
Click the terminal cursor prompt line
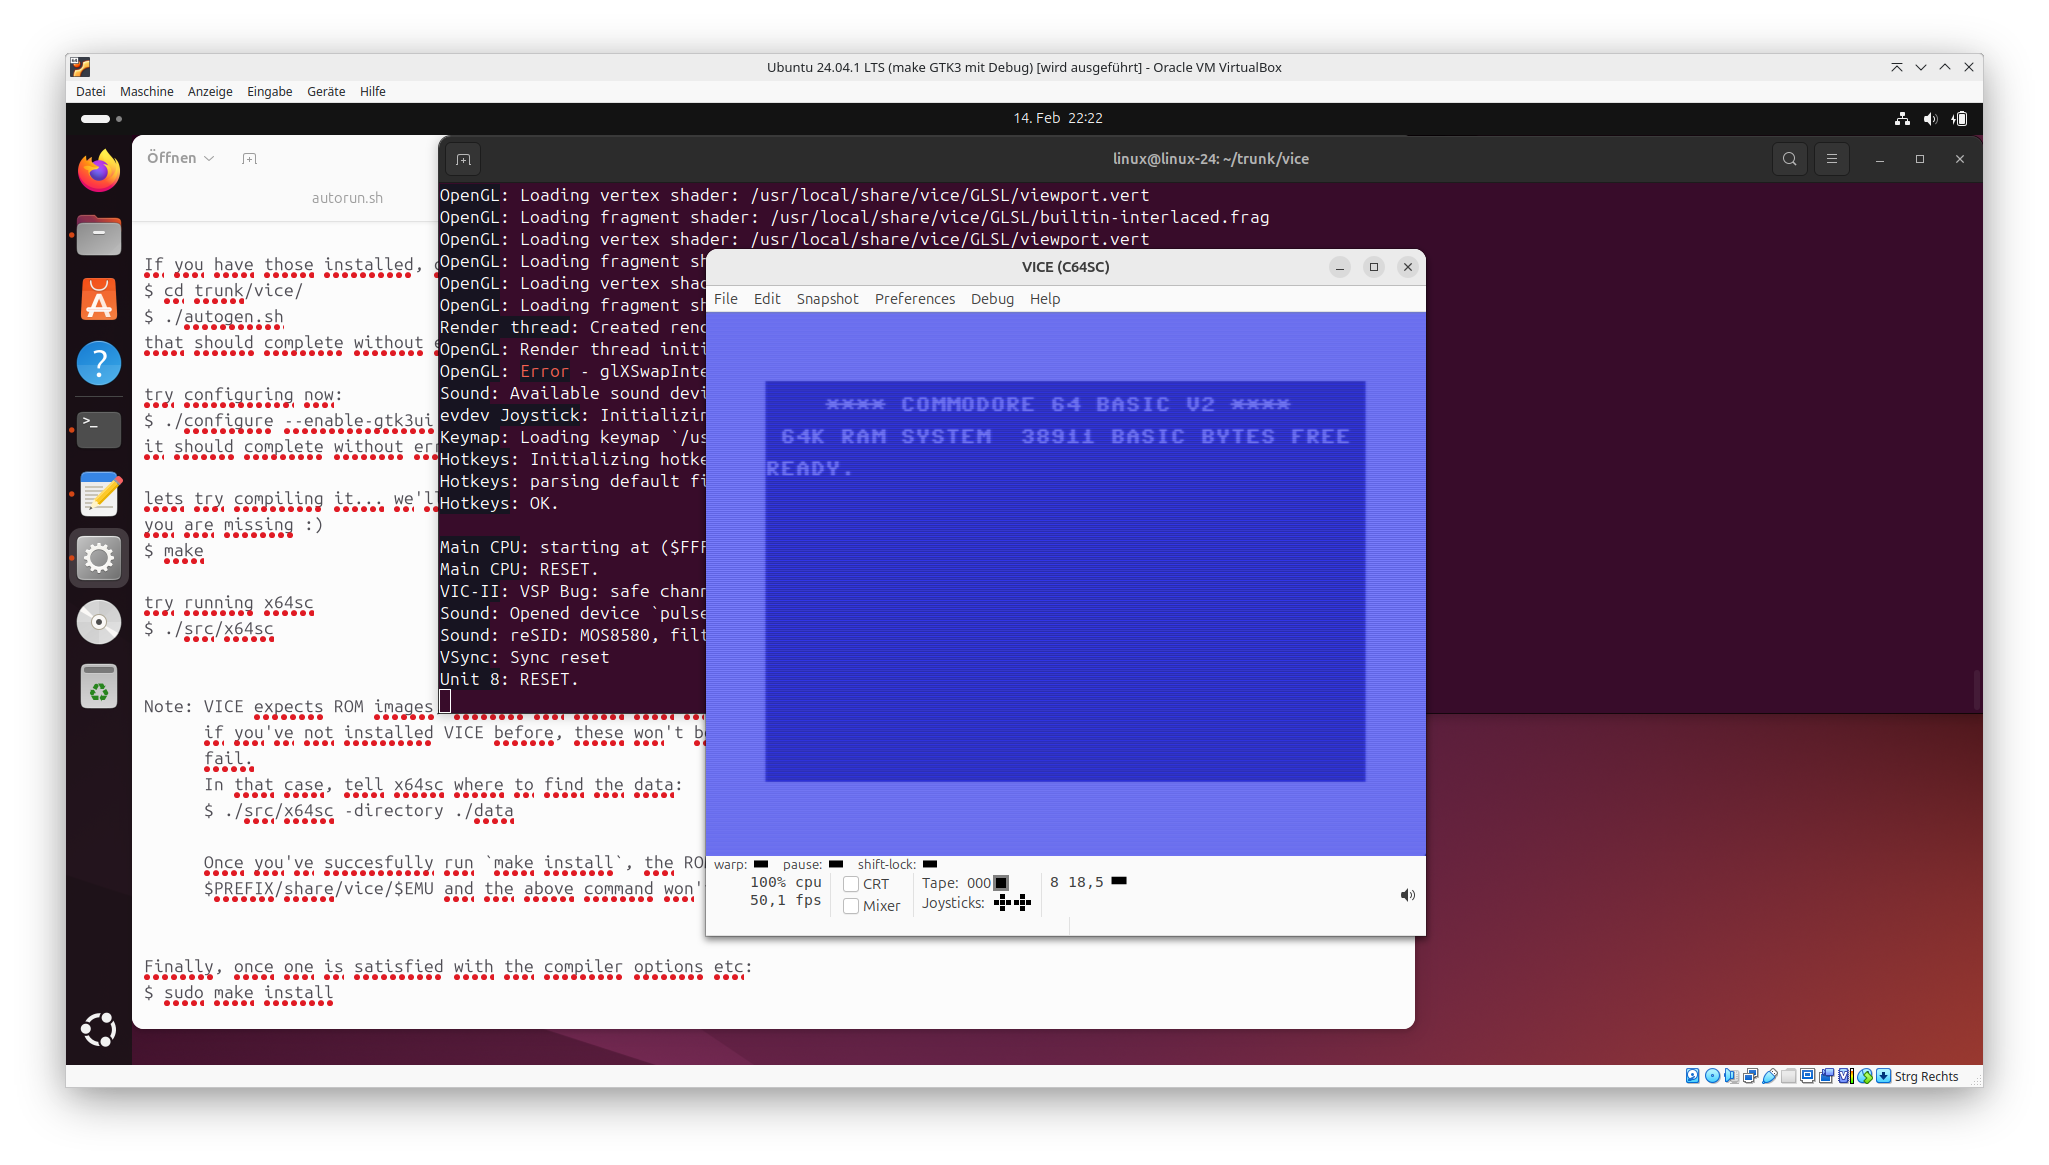[445, 702]
